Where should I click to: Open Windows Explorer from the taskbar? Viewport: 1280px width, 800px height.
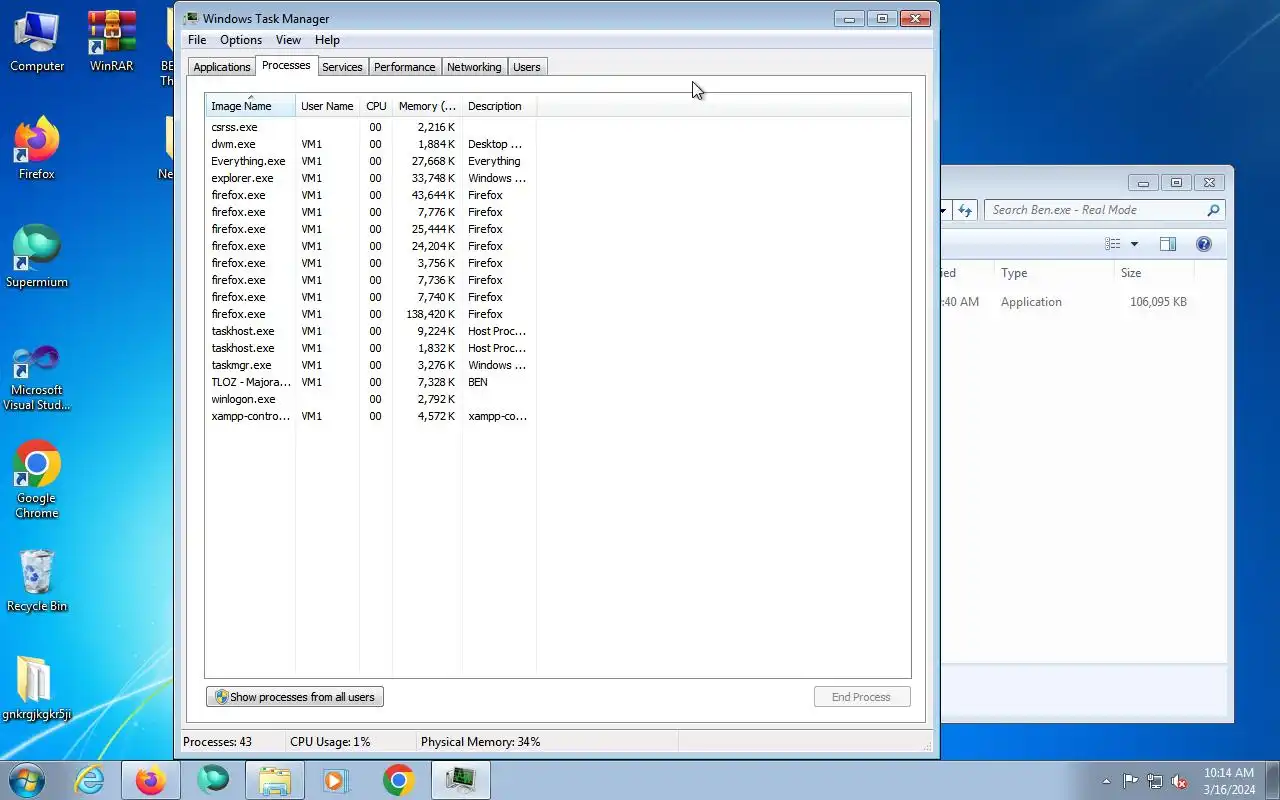pyautogui.click(x=274, y=780)
